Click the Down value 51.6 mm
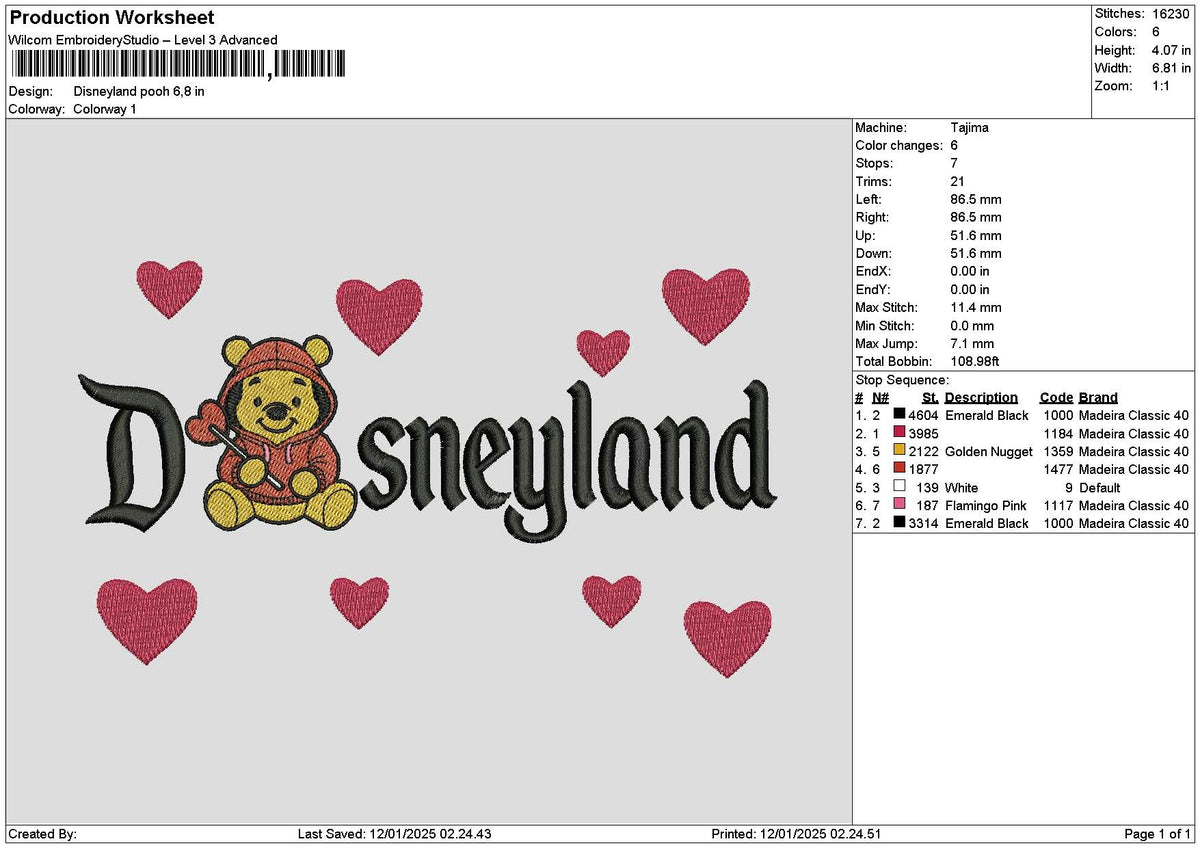 pyautogui.click(x=976, y=254)
